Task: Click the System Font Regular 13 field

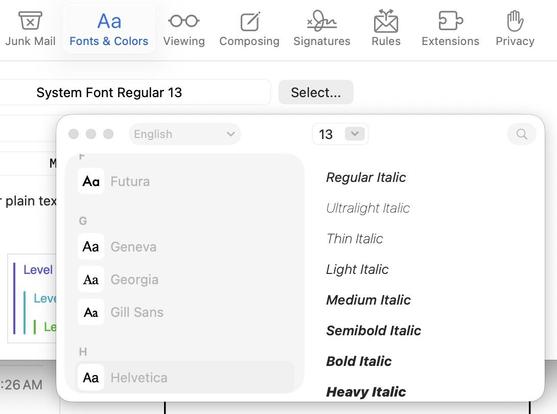Action: tap(135, 92)
